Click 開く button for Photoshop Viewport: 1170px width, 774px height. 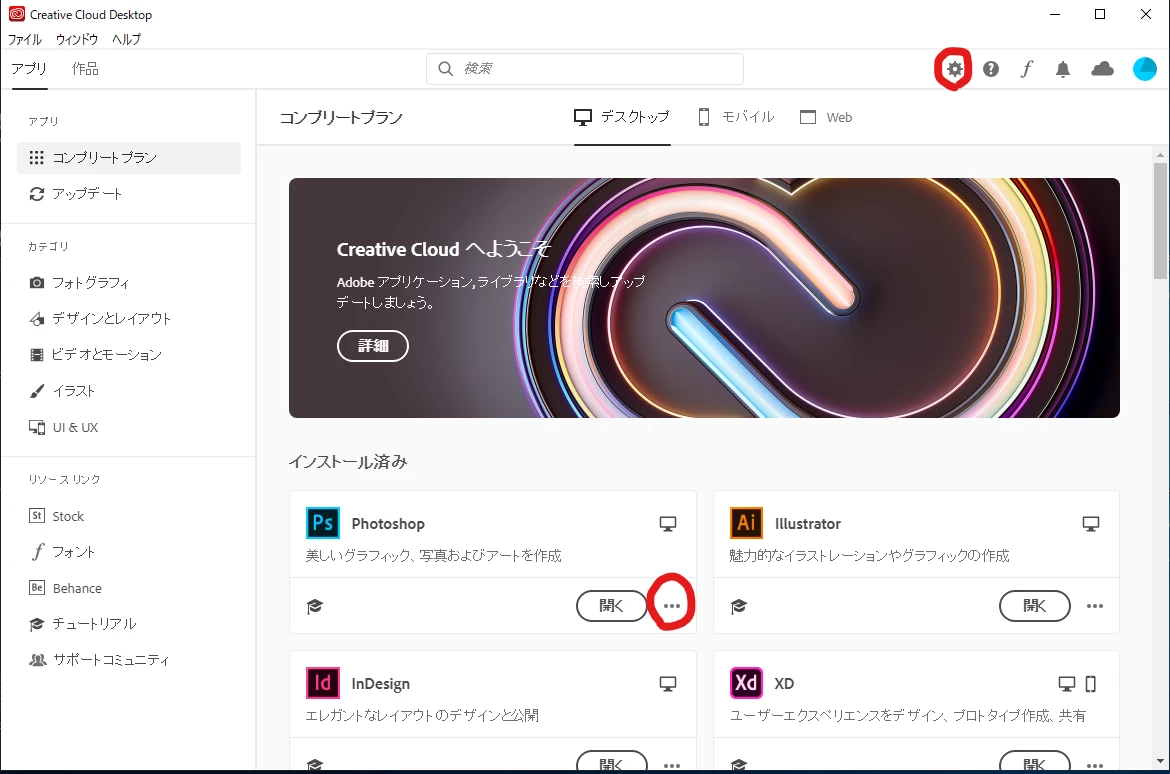tap(612, 606)
